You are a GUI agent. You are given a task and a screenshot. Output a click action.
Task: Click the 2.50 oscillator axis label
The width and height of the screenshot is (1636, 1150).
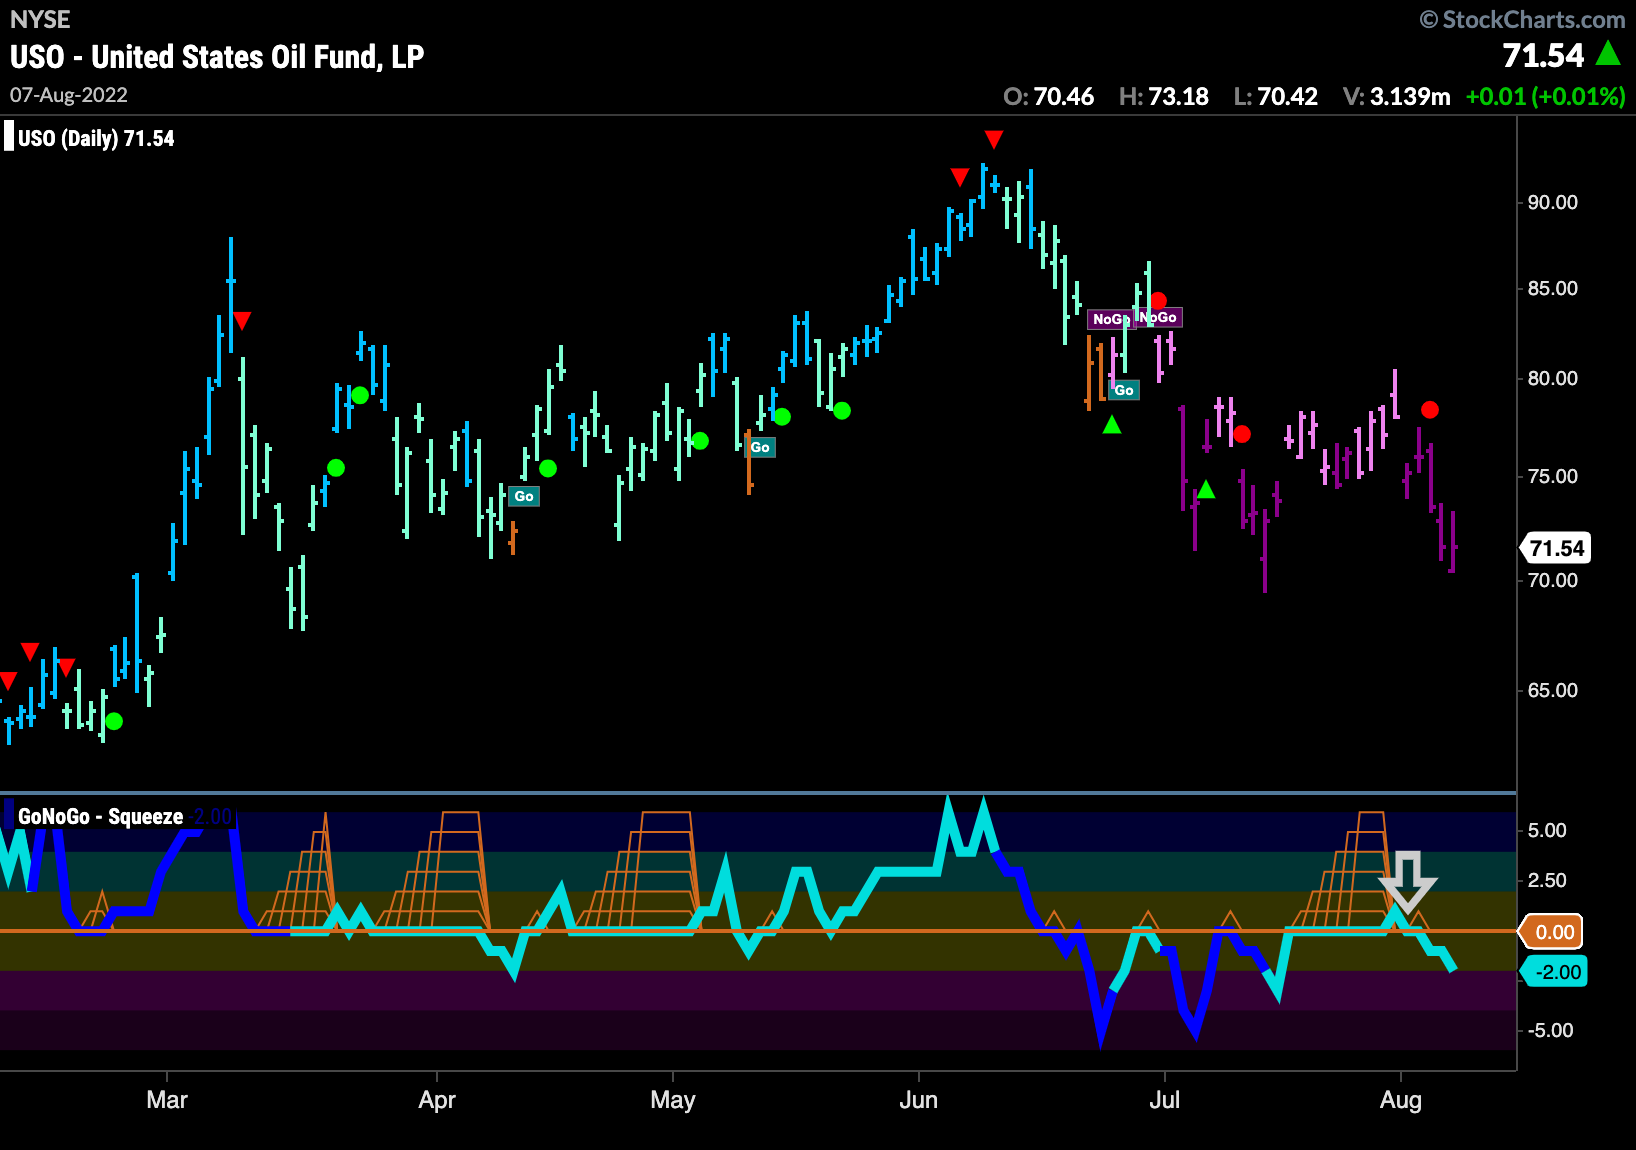[1547, 880]
